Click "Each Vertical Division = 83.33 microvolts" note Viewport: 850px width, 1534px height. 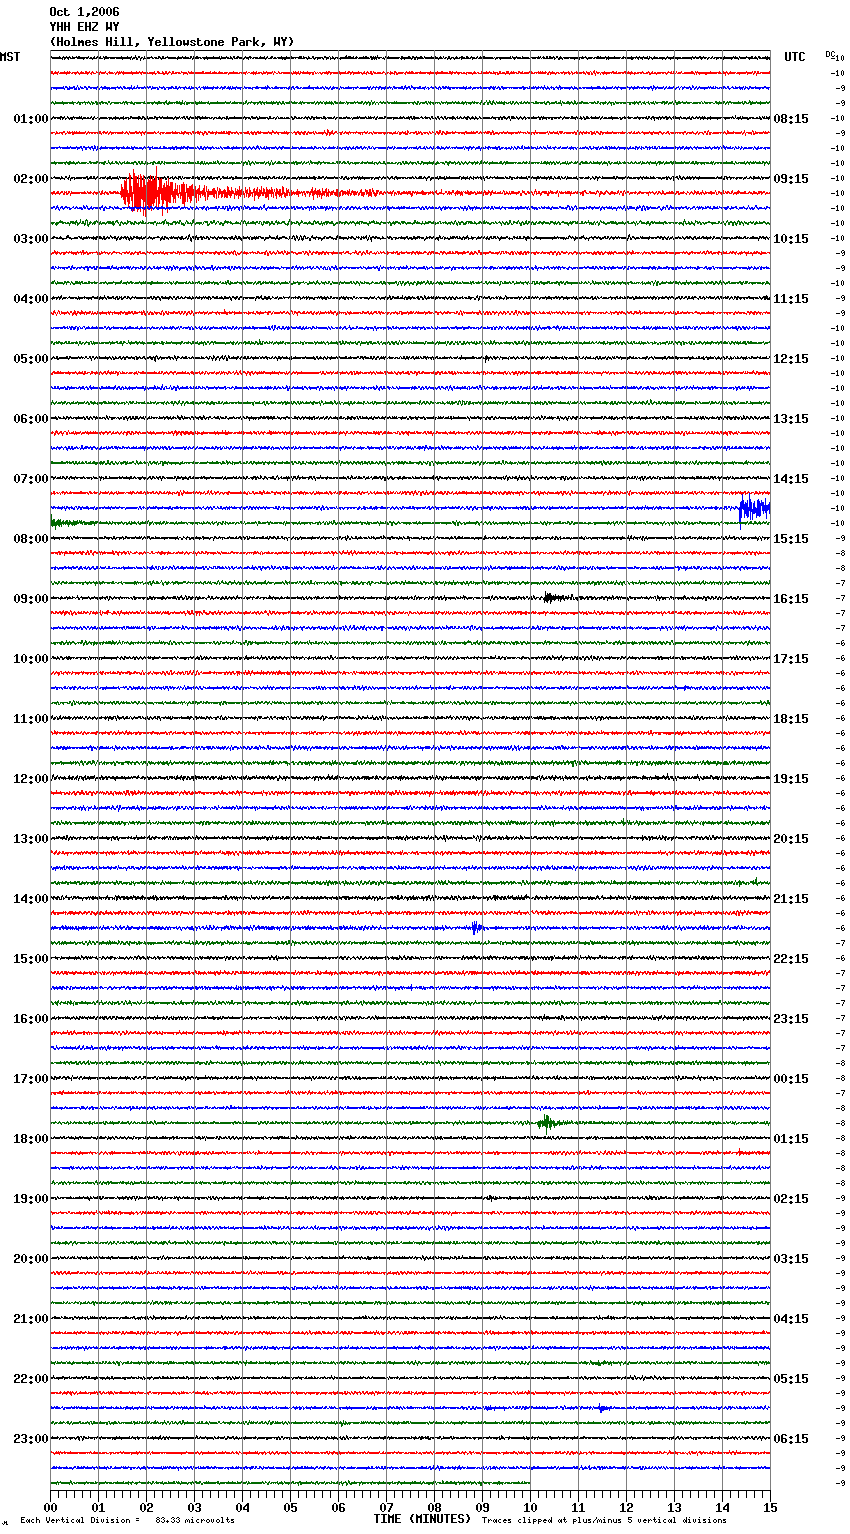tap(127, 1521)
